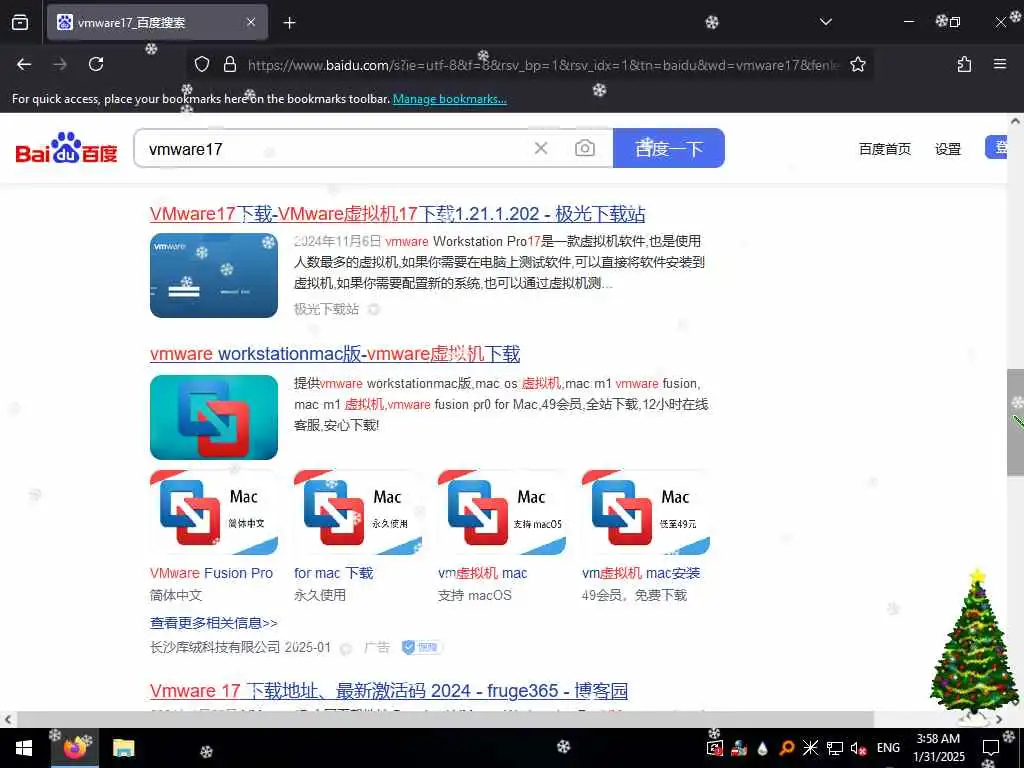Open a new tab with the plus button

pyautogui.click(x=289, y=23)
